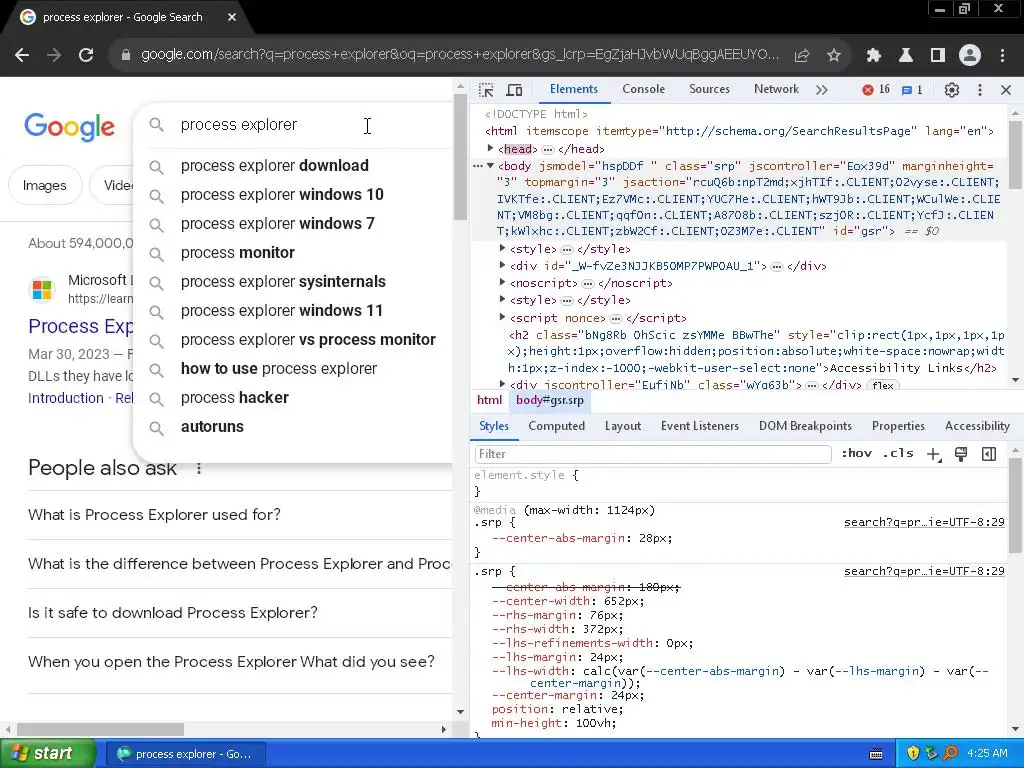Select the process hacker suggestion
Image resolution: width=1024 pixels, height=768 pixels.
coord(293,398)
